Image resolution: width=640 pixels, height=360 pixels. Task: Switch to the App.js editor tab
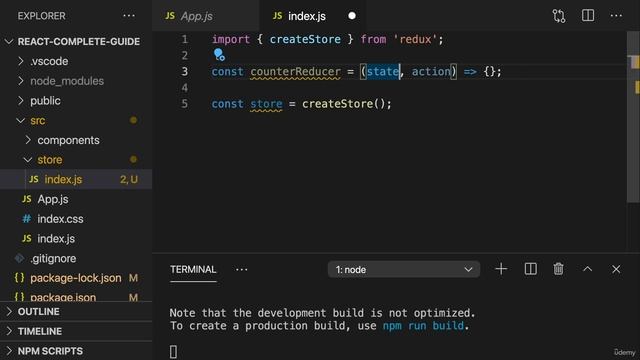point(205,16)
